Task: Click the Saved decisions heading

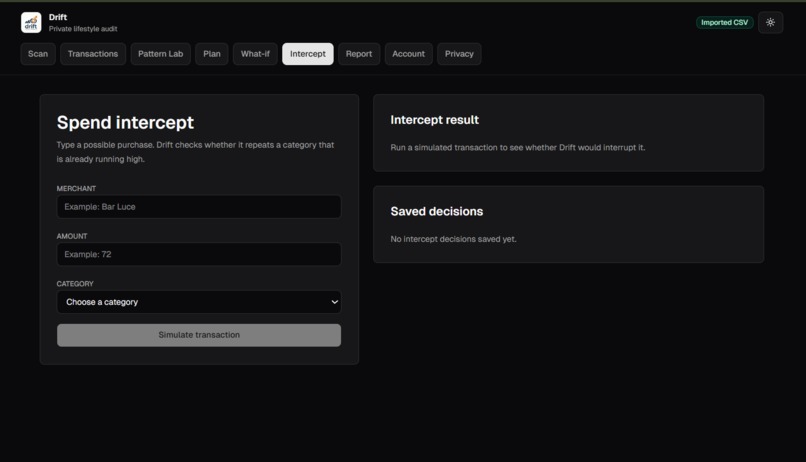Action: point(436,211)
